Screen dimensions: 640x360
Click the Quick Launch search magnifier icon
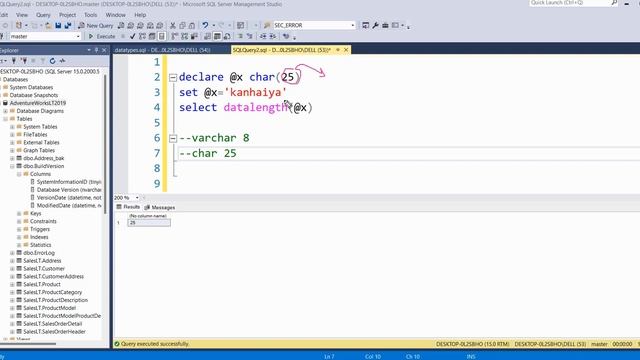(614, 3)
